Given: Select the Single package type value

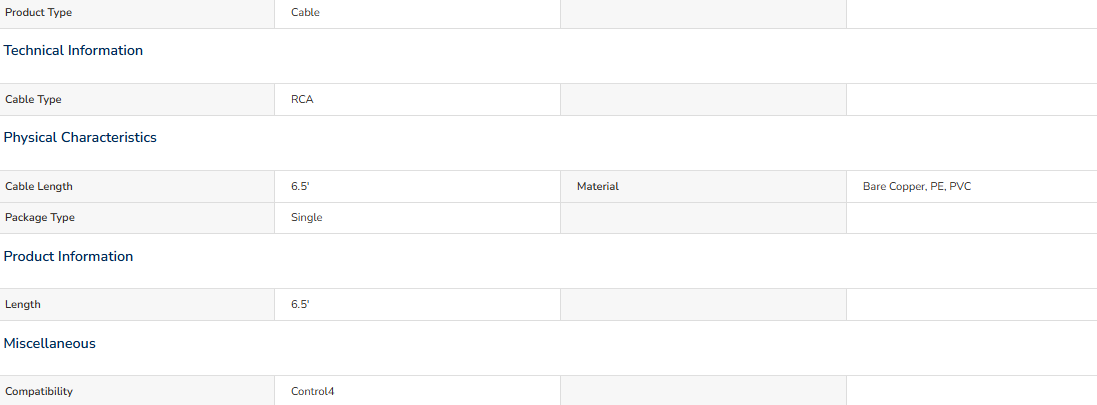Looking at the screenshot, I should pyautogui.click(x=307, y=218).
